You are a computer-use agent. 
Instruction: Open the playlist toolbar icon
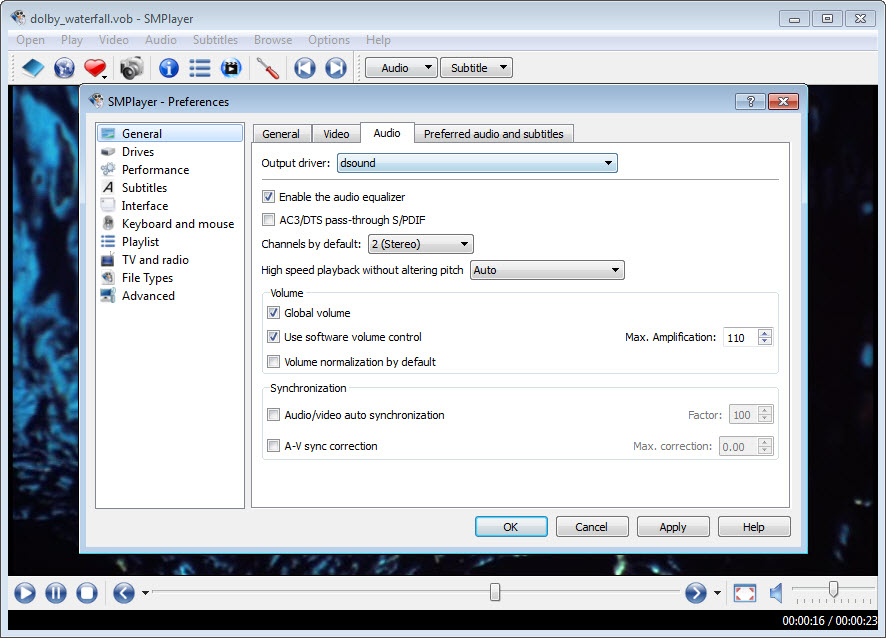click(199, 68)
